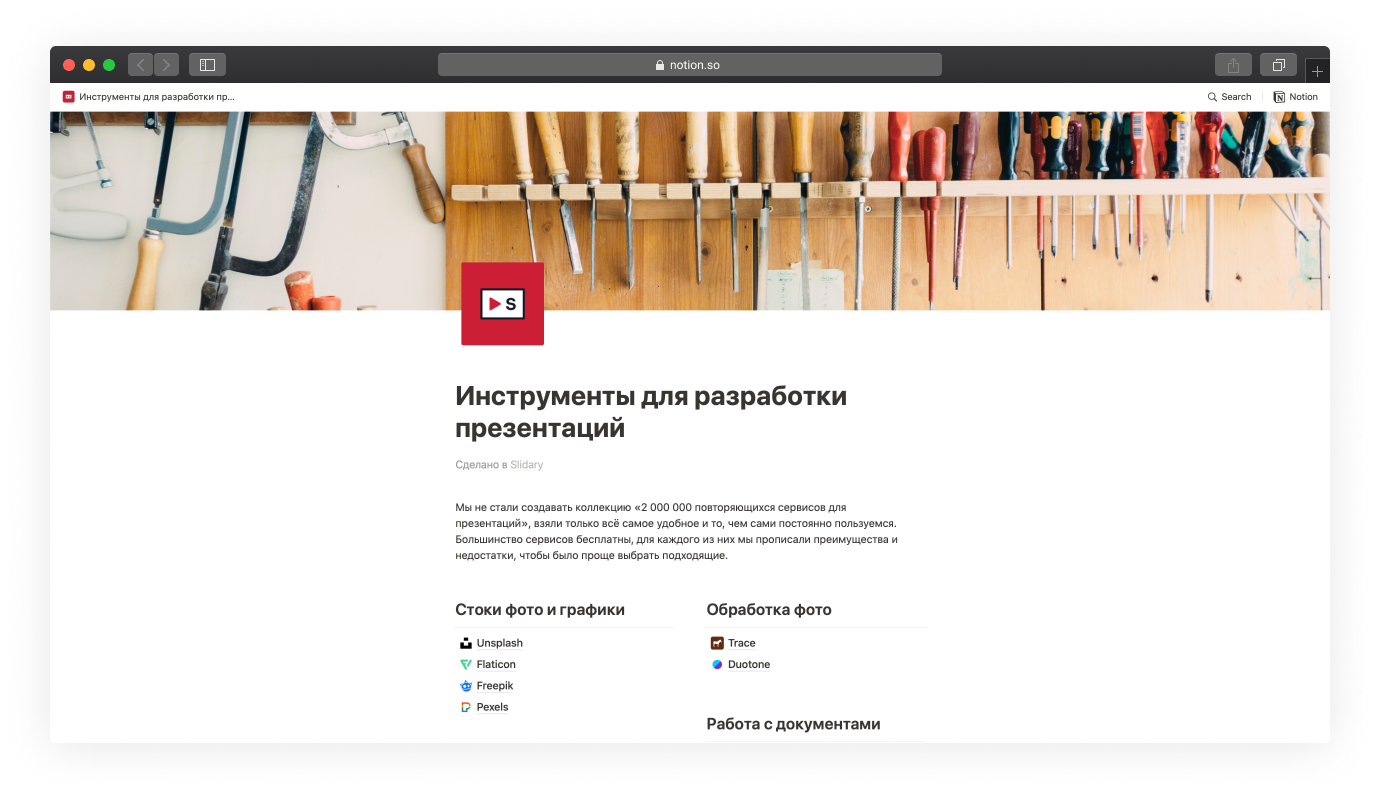Click the page breadcrumb title

[x=157, y=97]
